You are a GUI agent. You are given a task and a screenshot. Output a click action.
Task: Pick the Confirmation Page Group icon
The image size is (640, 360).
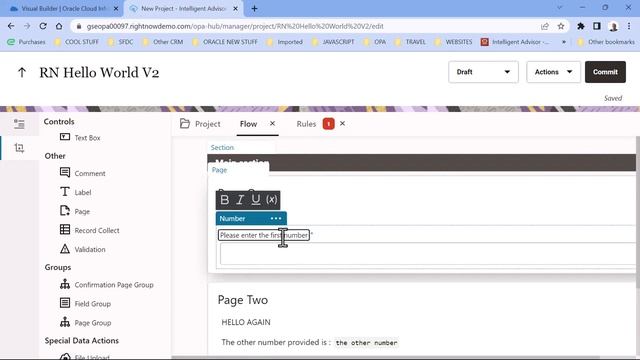[x=64, y=284]
